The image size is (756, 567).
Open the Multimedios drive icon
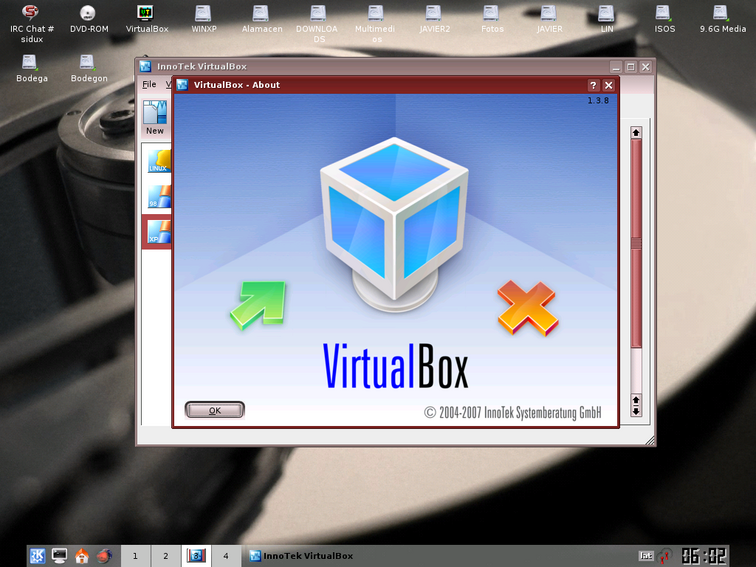(376, 23)
